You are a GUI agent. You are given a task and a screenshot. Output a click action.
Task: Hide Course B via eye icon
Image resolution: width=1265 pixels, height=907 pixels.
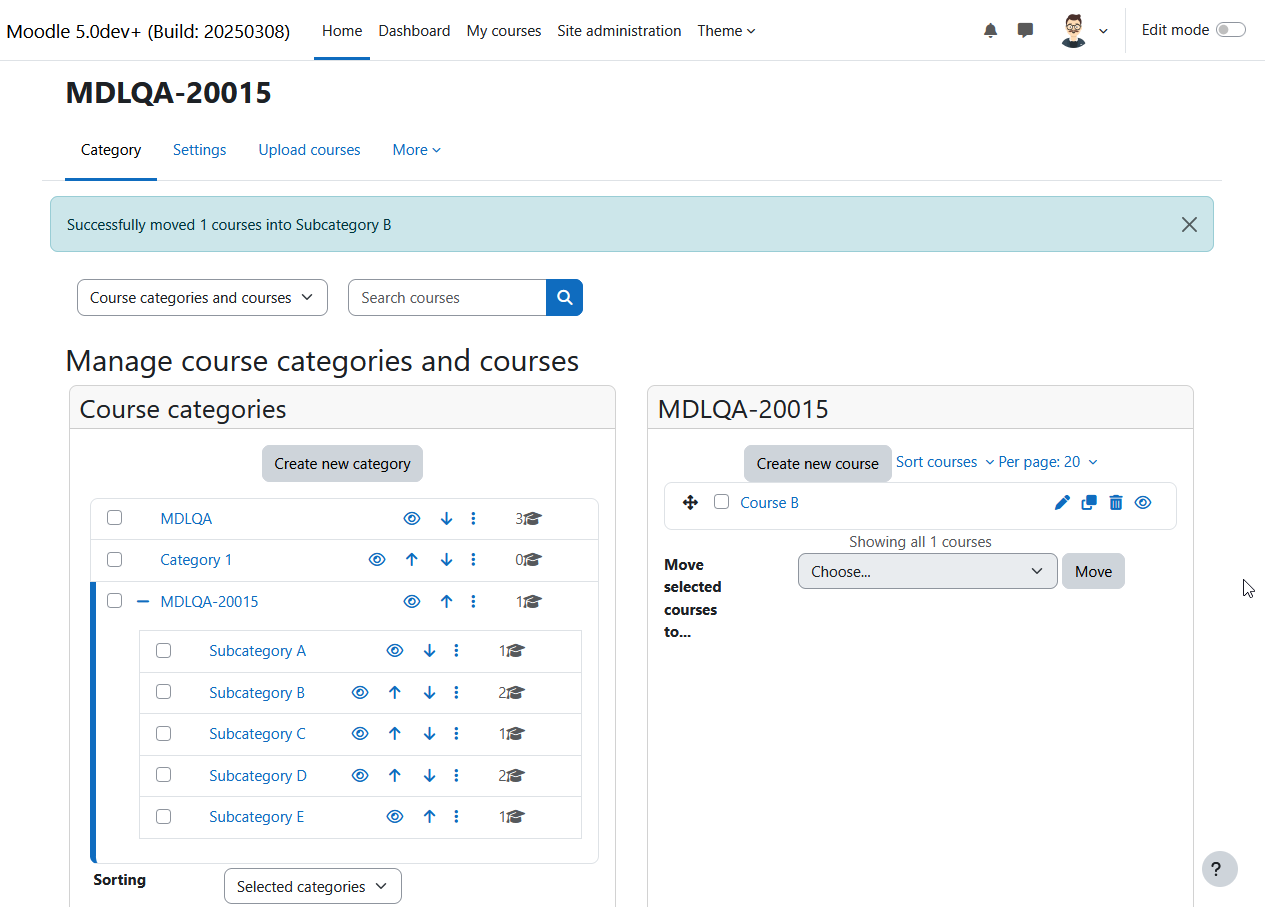coord(1143,502)
